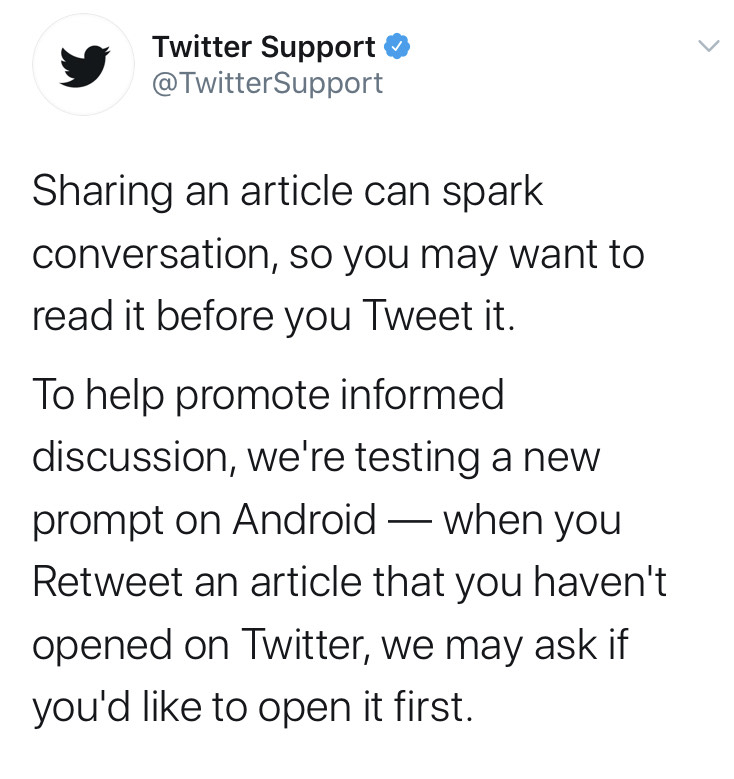Click the phrase "we may ask if"
Viewport: 734px width, 779px height.
point(505,644)
